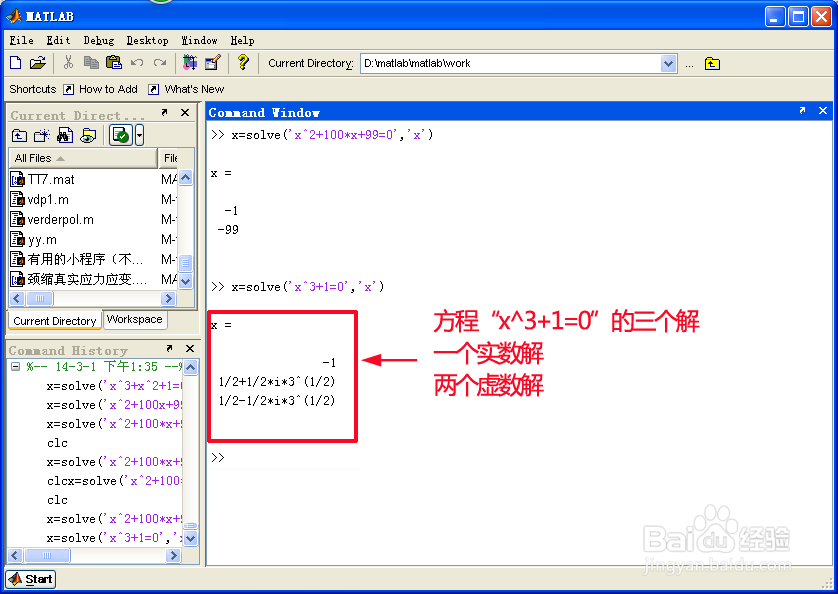This screenshot has height=594, width=838.
Task: Click the What's New shortcut
Action: 187,89
